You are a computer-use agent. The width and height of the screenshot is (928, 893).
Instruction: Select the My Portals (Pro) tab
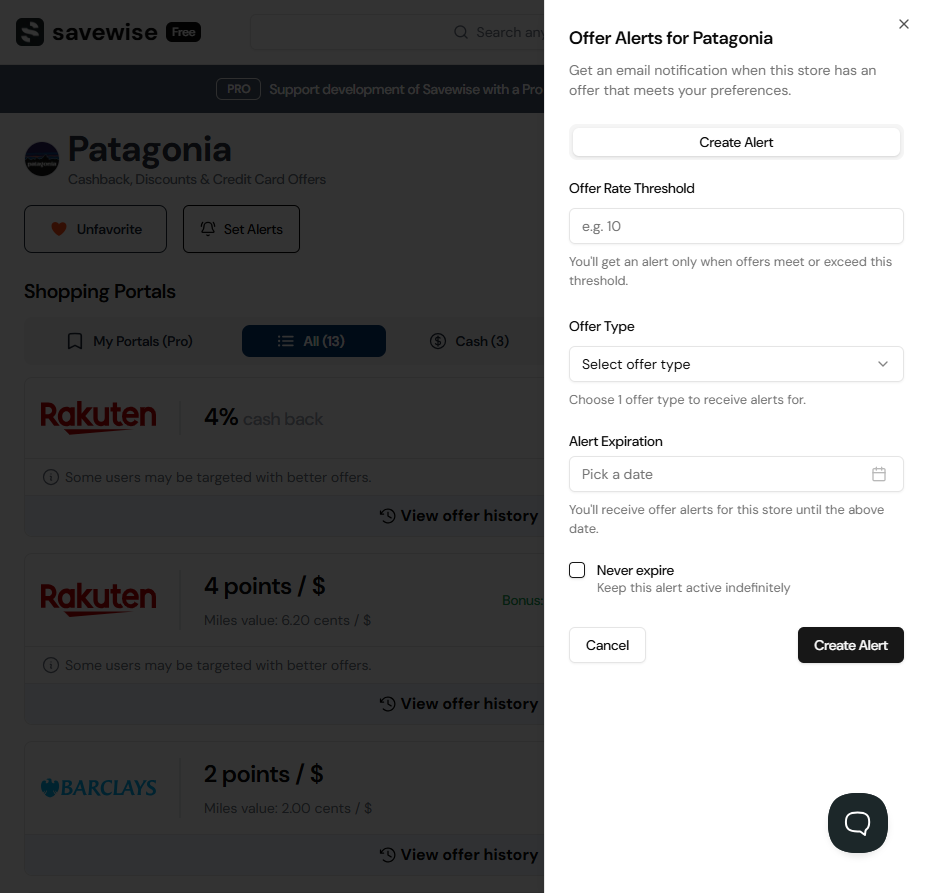tap(130, 341)
